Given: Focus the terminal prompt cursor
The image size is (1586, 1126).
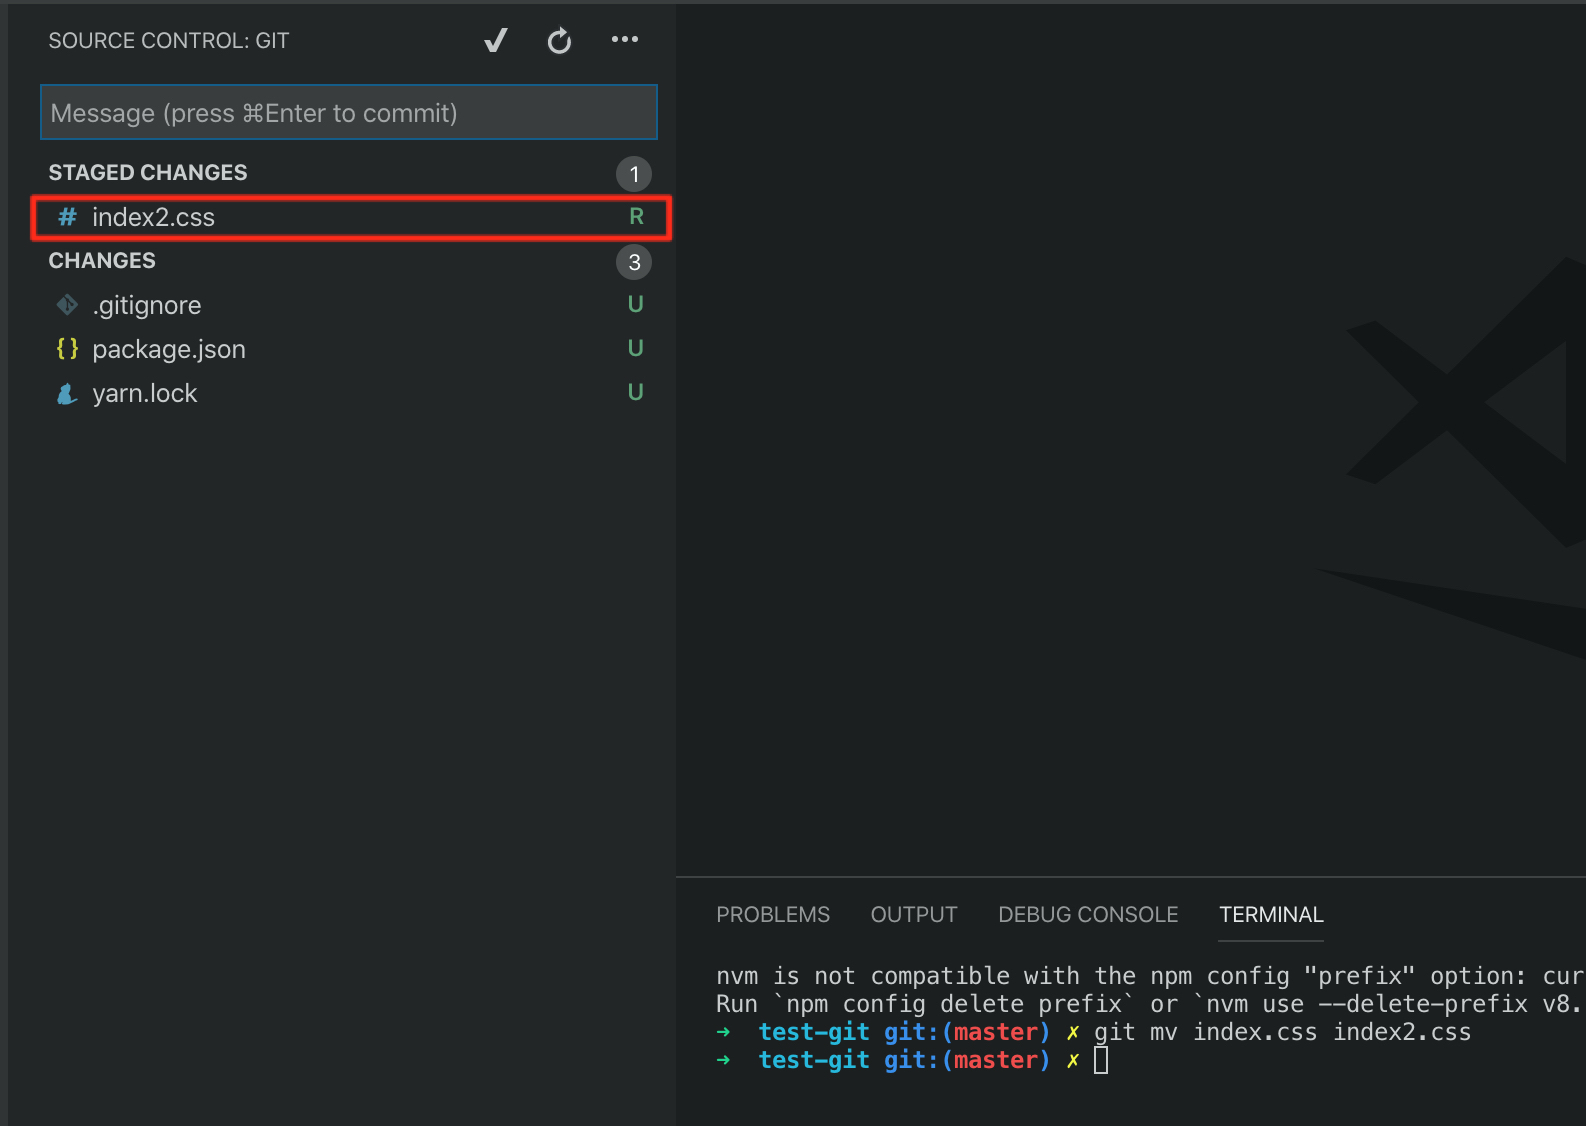Looking at the screenshot, I should [x=1101, y=1060].
